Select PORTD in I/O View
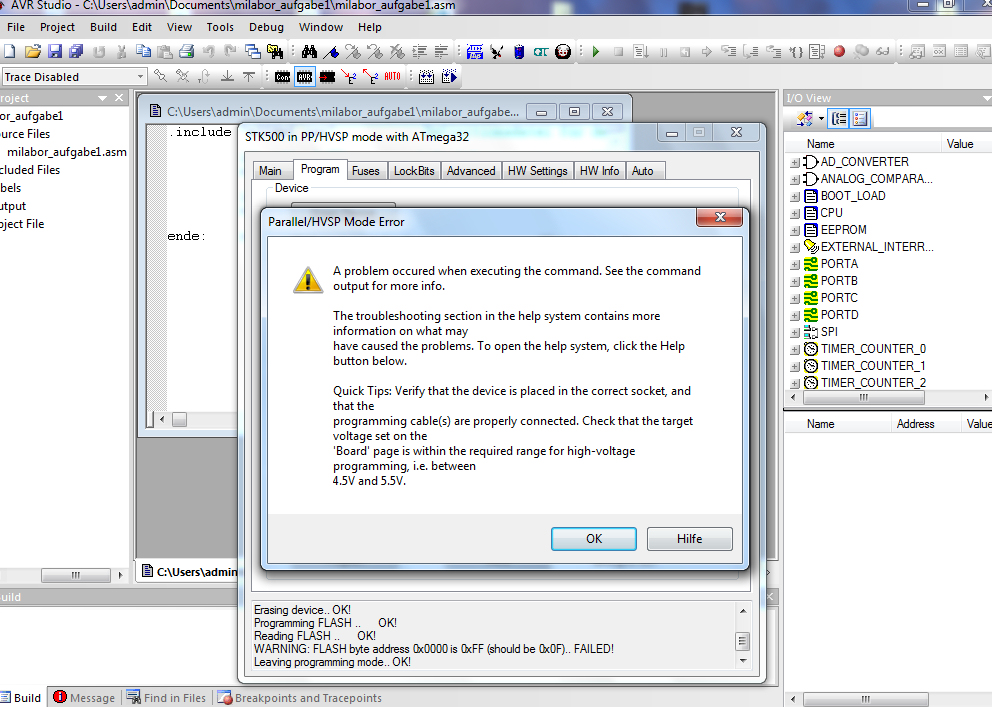Screen dimensions: 992x707 (x=840, y=315)
